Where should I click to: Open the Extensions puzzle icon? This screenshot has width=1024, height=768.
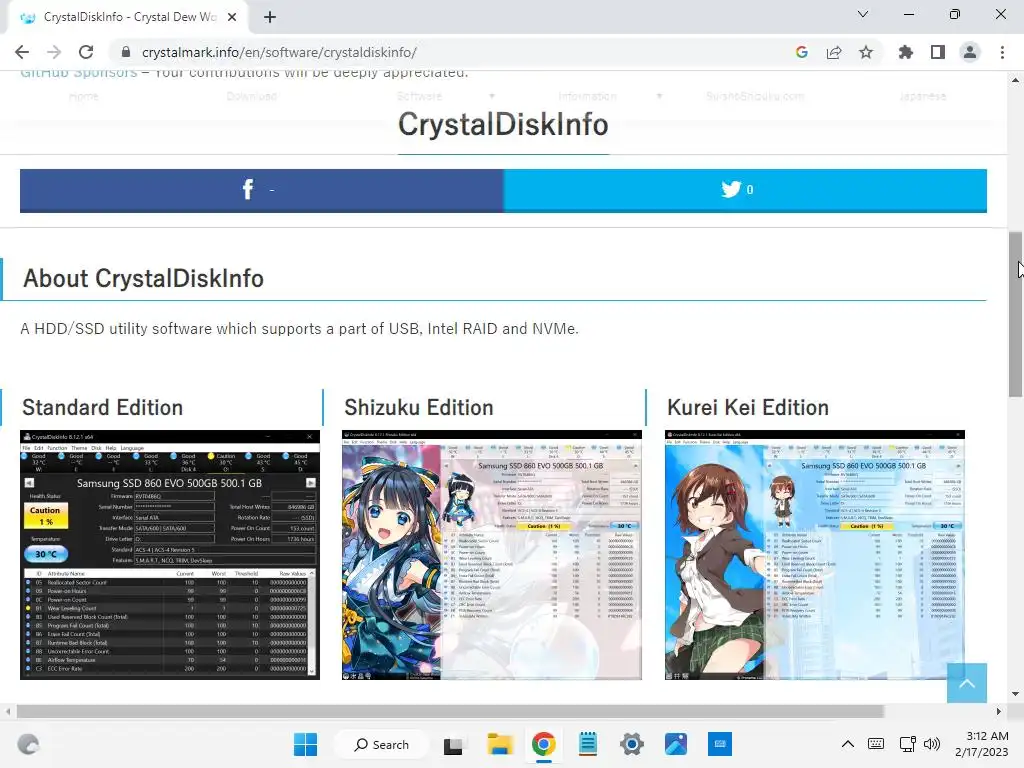(x=906, y=52)
